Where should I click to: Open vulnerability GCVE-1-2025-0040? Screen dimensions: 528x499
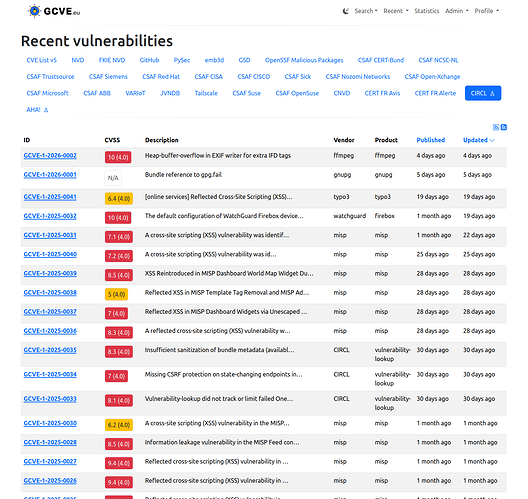tap(50, 255)
